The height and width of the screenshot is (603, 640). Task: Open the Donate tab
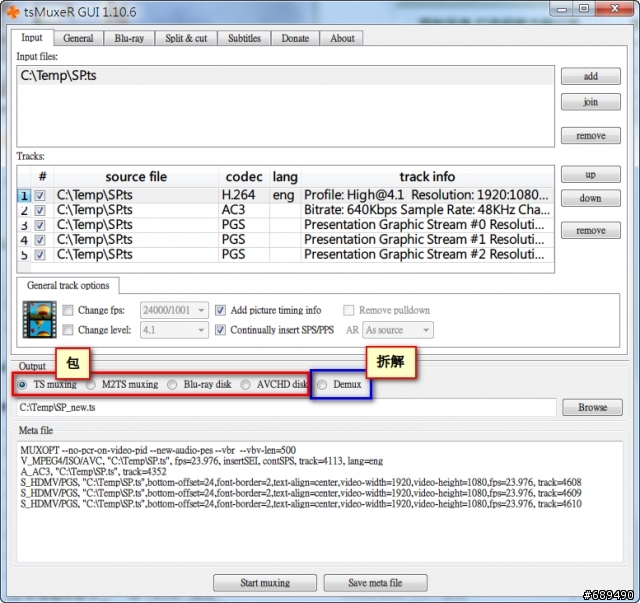click(295, 38)
